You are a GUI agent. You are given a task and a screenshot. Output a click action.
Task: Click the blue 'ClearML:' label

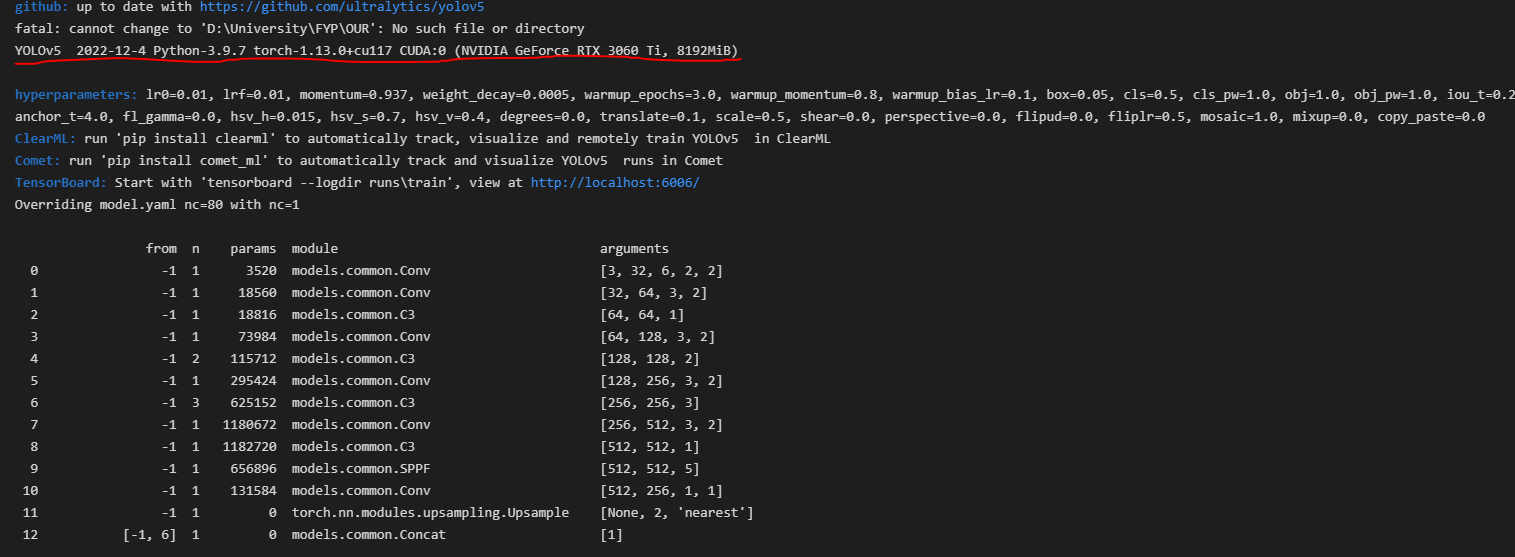tap(40, 139)
